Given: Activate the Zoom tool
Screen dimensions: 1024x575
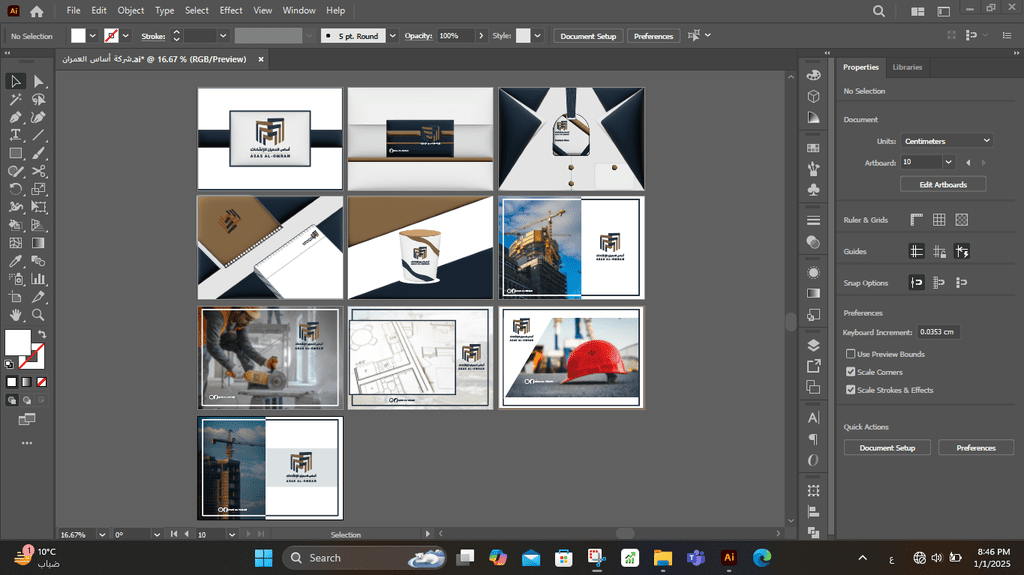Looking at the screenshot, I should 39,315.
